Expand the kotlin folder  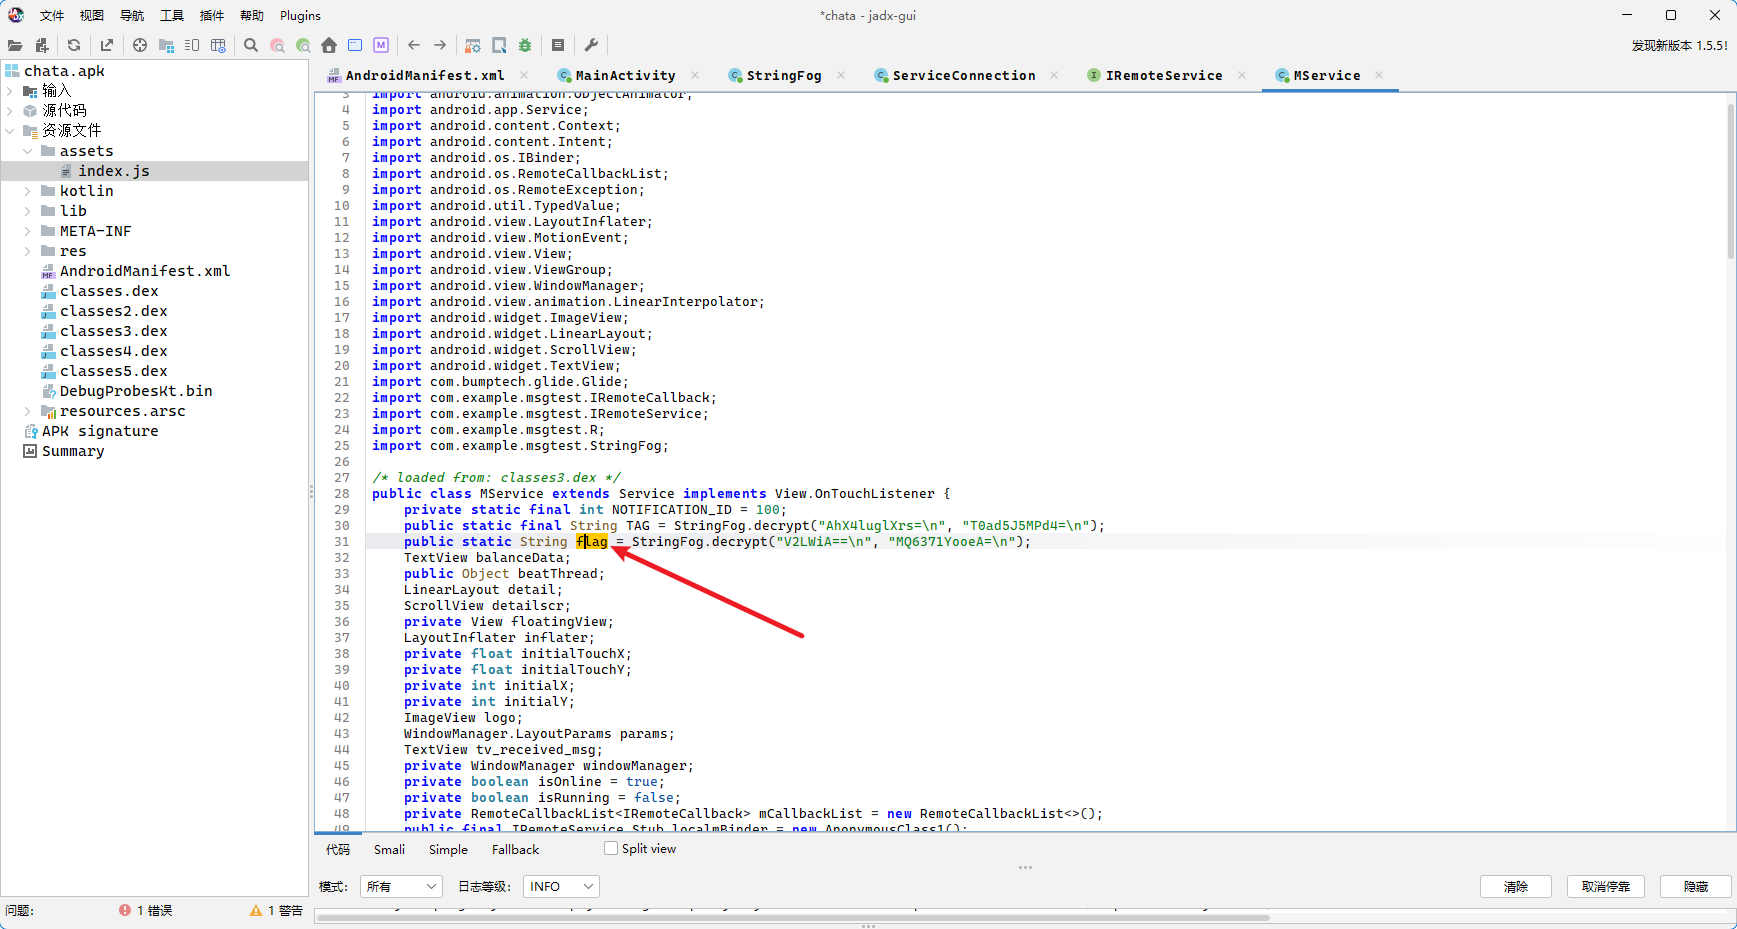click(x=28, y=191)
